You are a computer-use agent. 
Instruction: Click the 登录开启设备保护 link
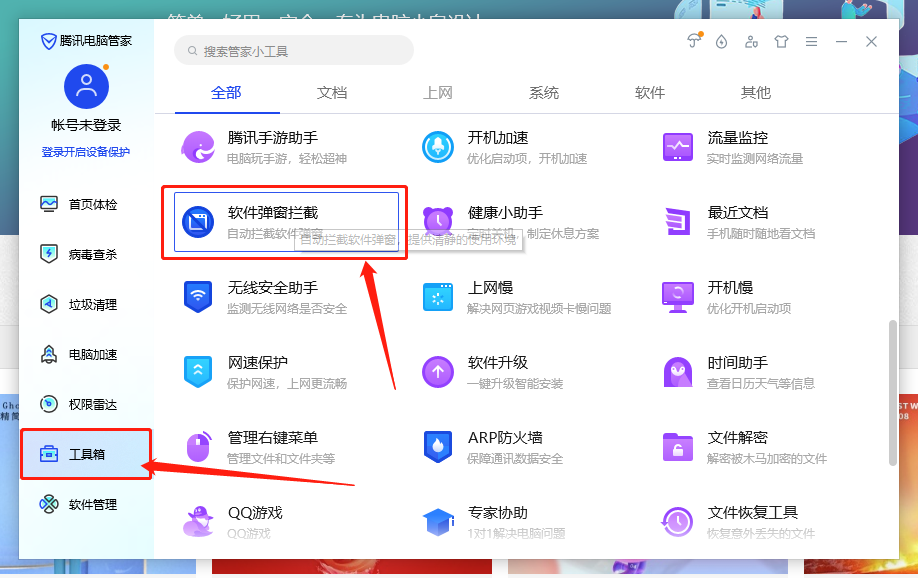pos(85,152)
